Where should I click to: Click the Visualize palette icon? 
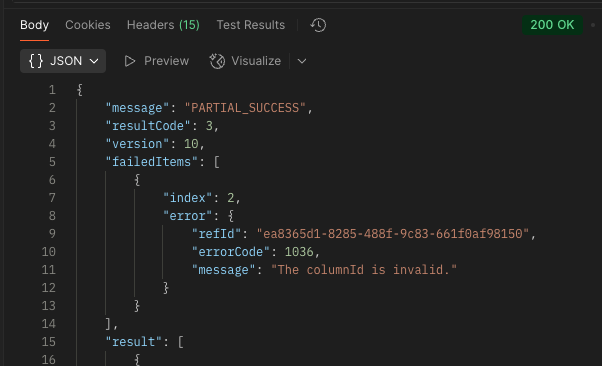pyautogui.click(x=217, y=61)
